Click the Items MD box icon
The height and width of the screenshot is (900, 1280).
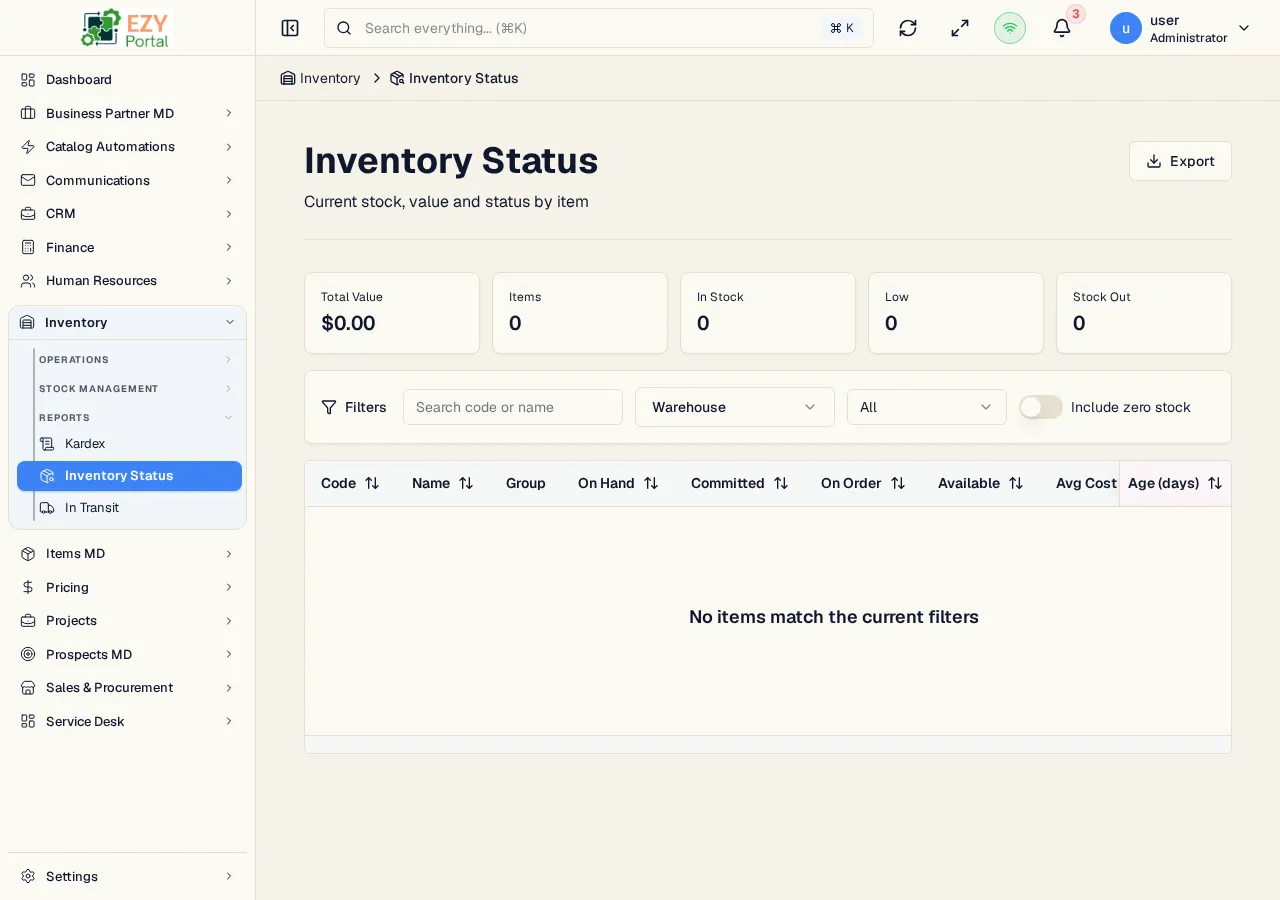click(28, 554)
